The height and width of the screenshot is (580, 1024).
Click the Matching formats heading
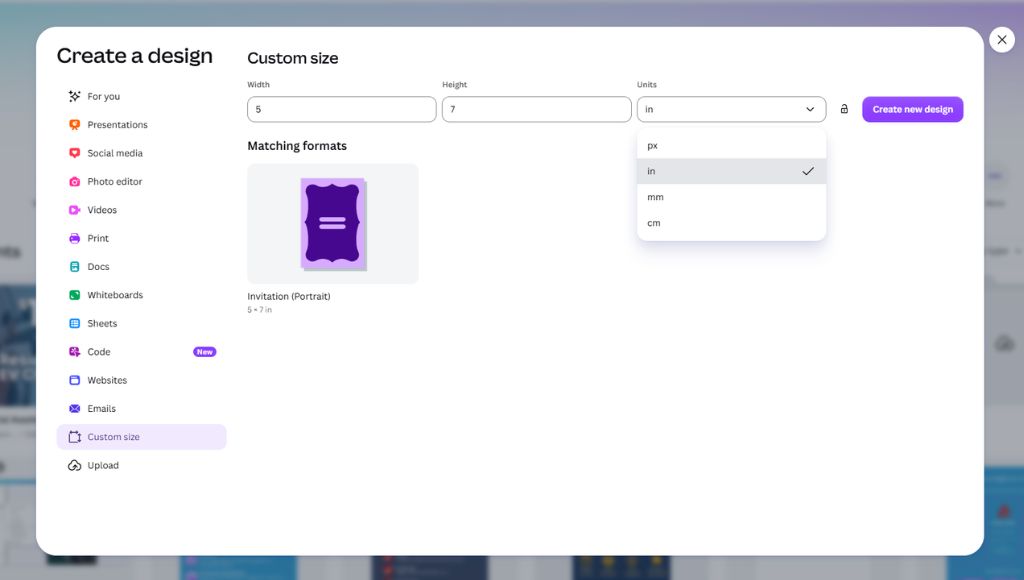point(297,146)
